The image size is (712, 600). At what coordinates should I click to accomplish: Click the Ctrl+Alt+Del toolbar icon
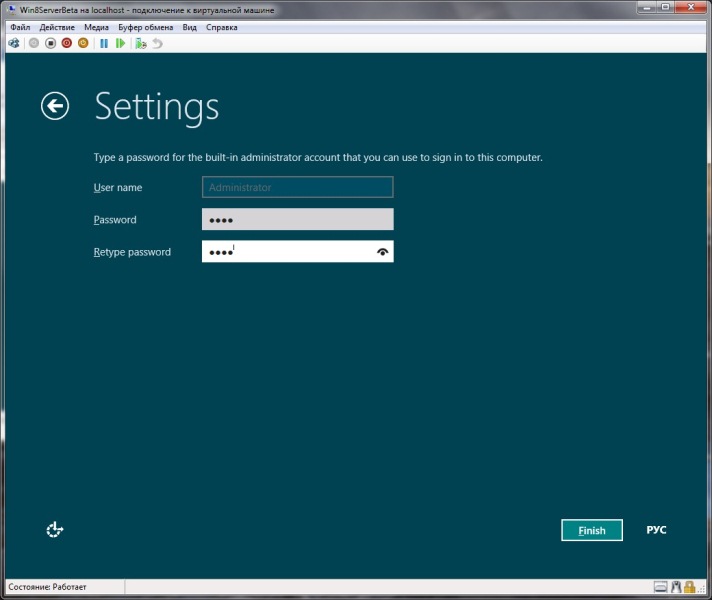[x=14, y=44]
